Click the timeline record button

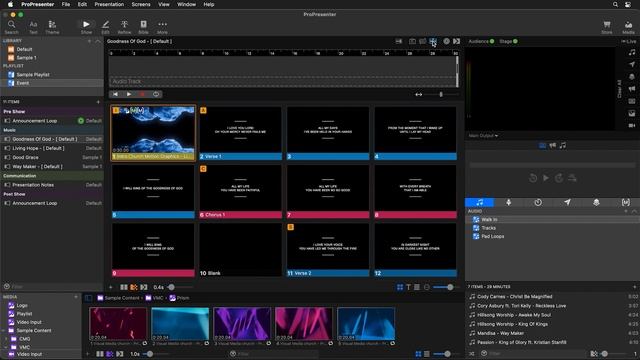click(x=142, y=94)
